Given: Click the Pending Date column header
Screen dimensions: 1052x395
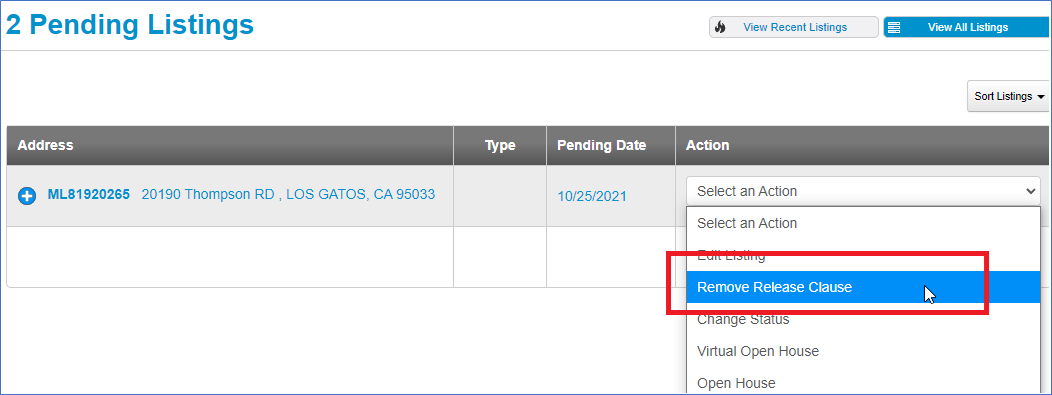Looking at the screenshot, I should (x=601, y=146).
